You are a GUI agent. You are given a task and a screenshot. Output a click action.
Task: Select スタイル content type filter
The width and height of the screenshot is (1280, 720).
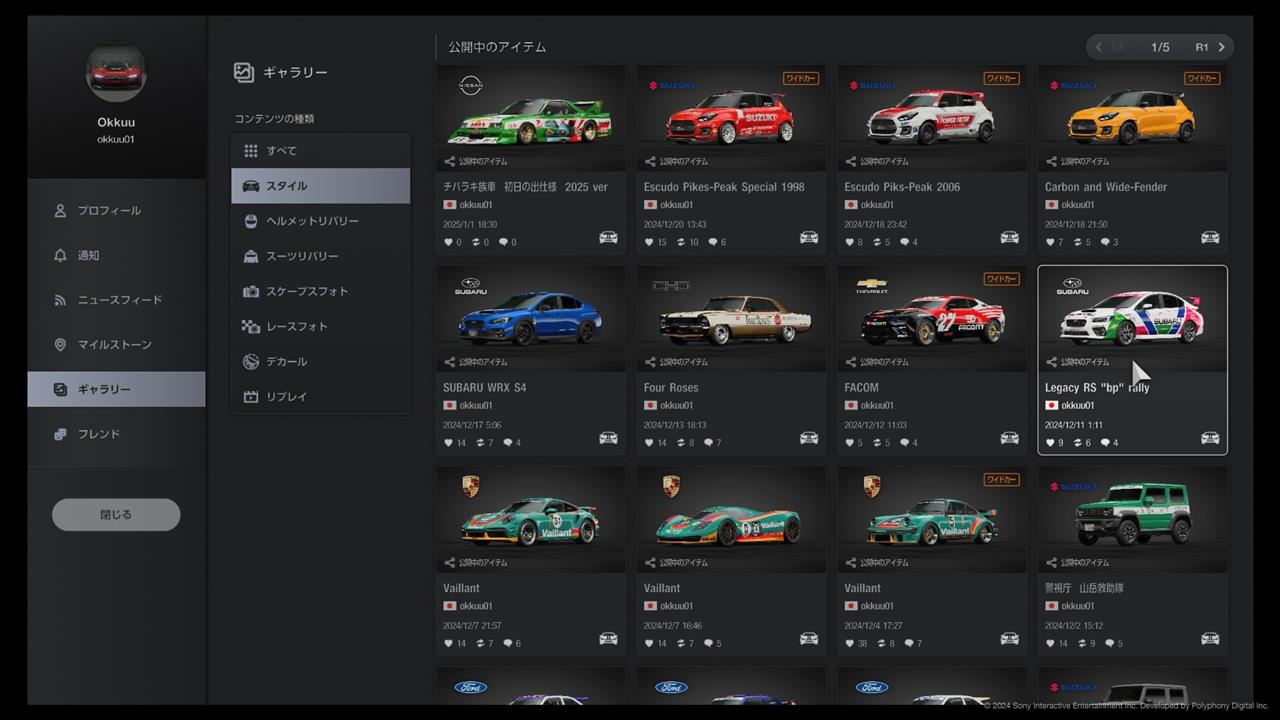[320, 186]
